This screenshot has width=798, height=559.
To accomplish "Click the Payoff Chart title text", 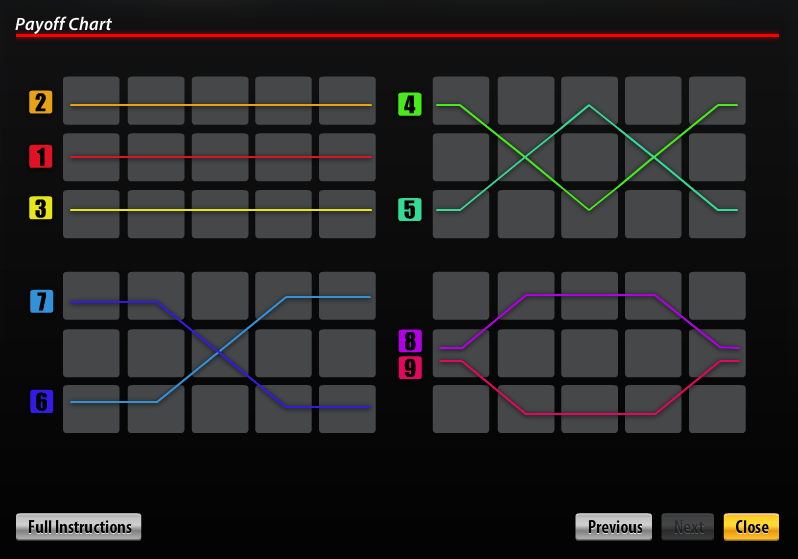I will pos(63,24).
